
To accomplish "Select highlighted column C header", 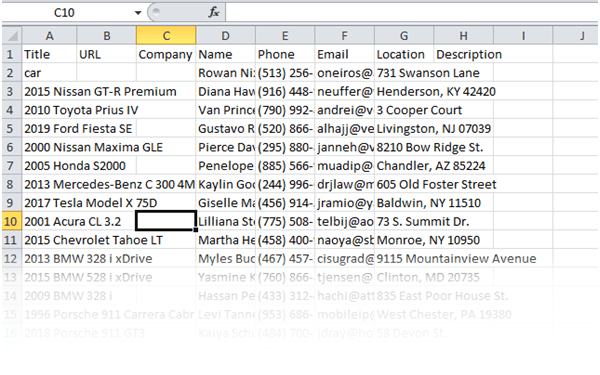I will click(166, 36).
